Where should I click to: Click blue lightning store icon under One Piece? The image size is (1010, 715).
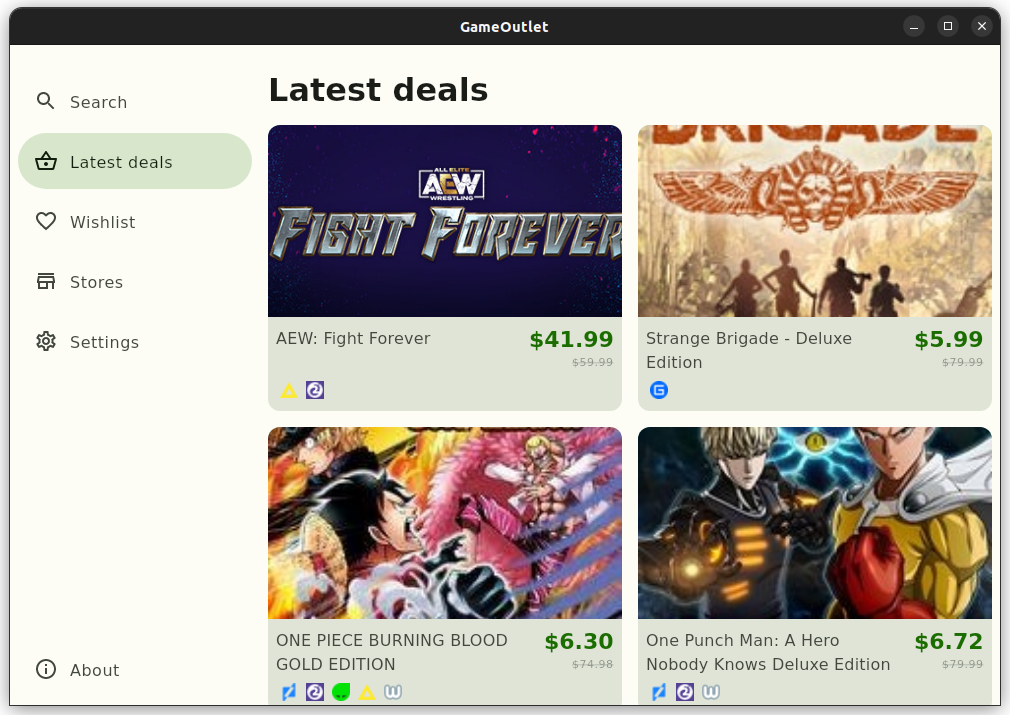[x=289, y=692]
